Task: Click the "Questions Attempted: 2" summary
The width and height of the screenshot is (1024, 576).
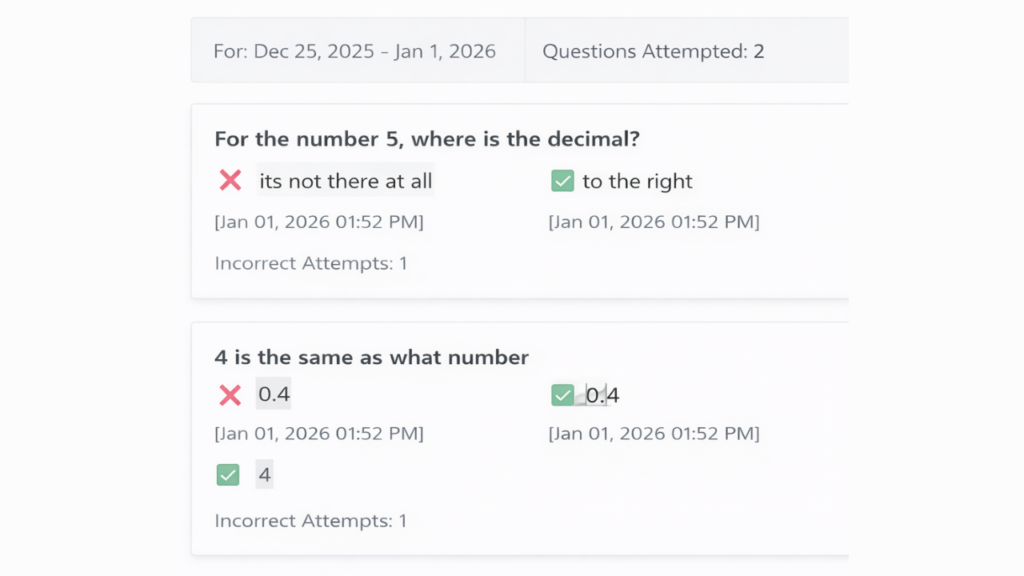Action: click(653, 51)
